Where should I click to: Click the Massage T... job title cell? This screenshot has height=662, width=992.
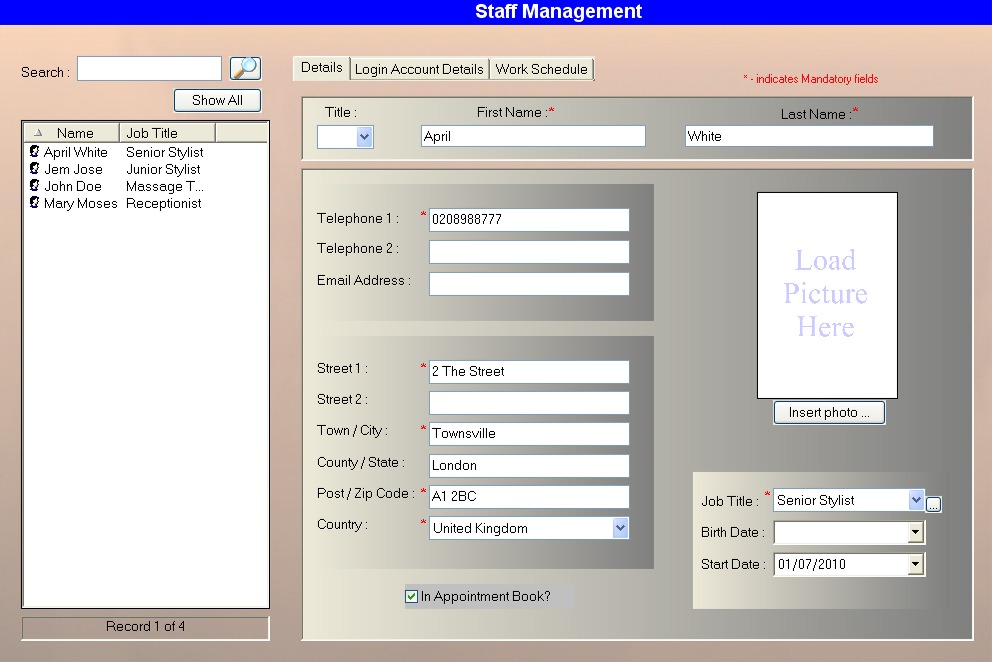click(164, 186)
